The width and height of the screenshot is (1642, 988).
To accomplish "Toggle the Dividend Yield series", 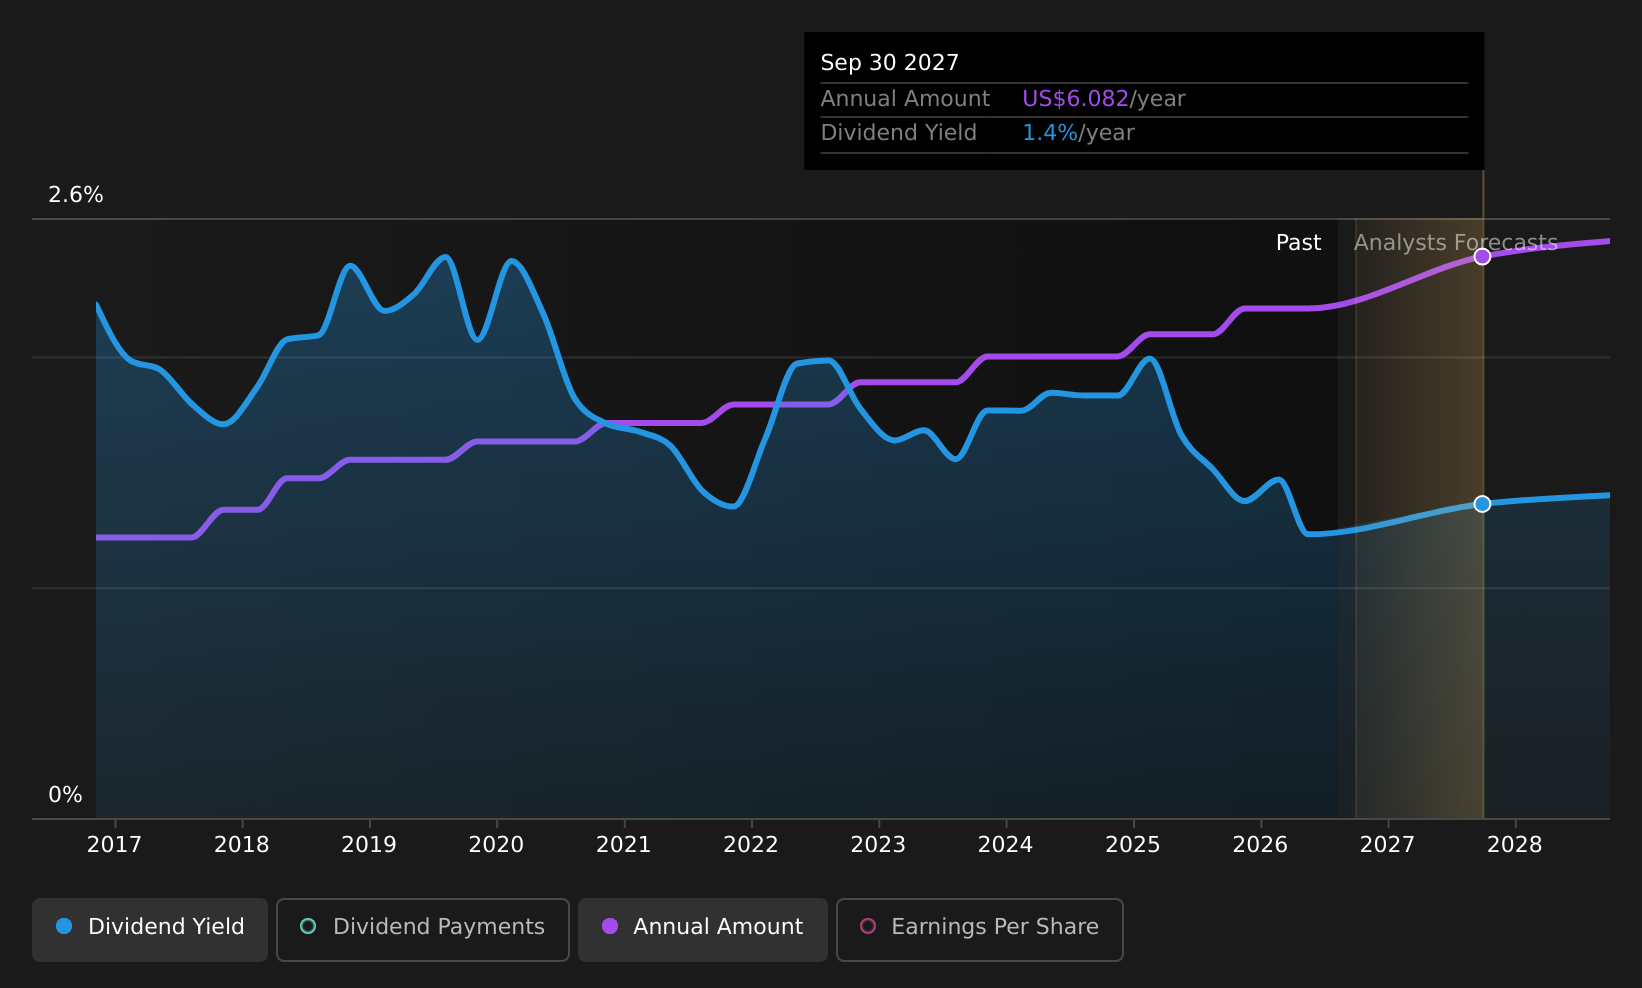I will [150, 929].
